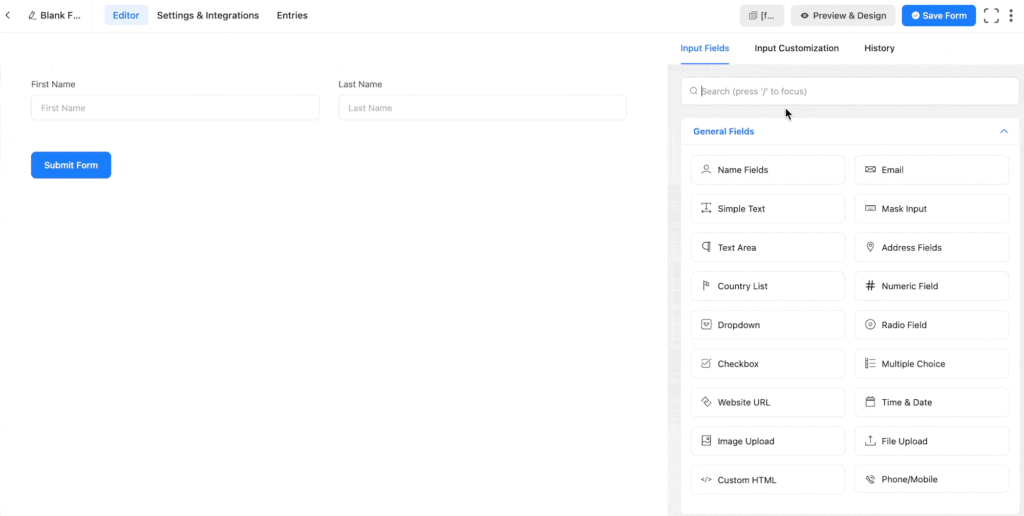Click the back arrow icon

point(8,16)
